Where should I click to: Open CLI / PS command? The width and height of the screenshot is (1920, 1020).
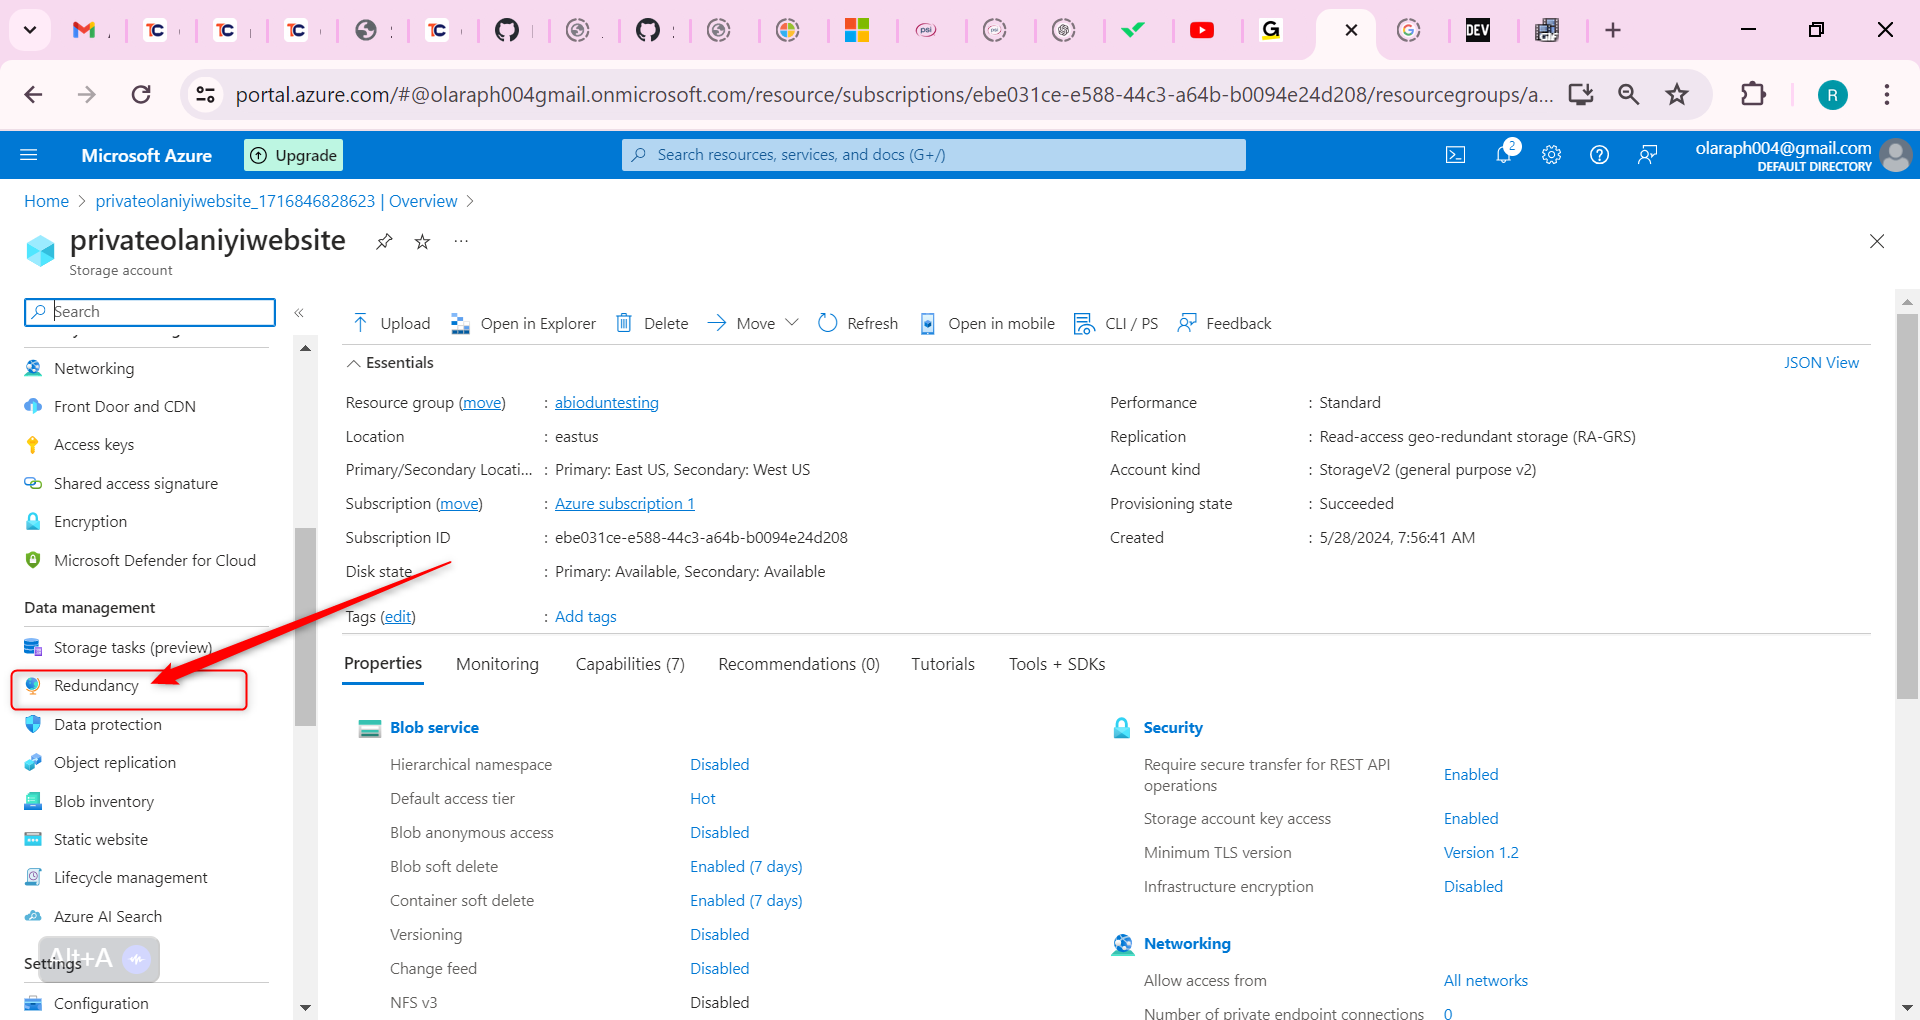click(x=1116, y=323)
